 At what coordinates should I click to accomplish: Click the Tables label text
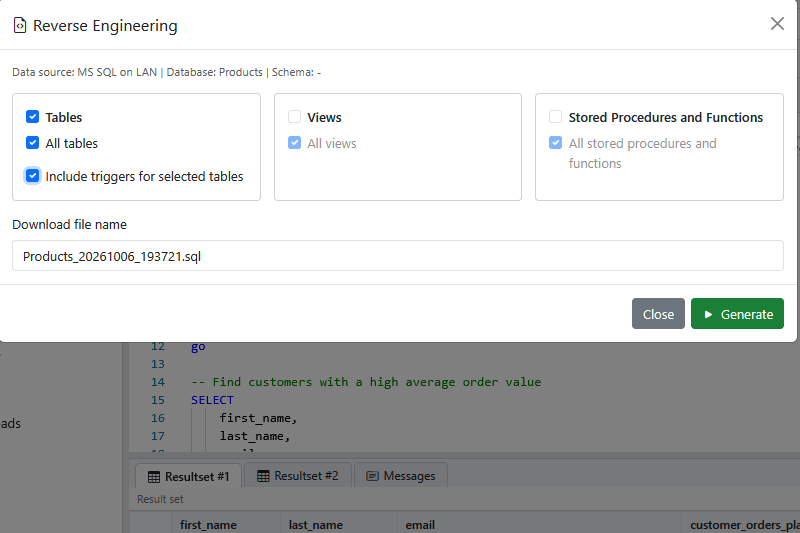pos(64,117)
